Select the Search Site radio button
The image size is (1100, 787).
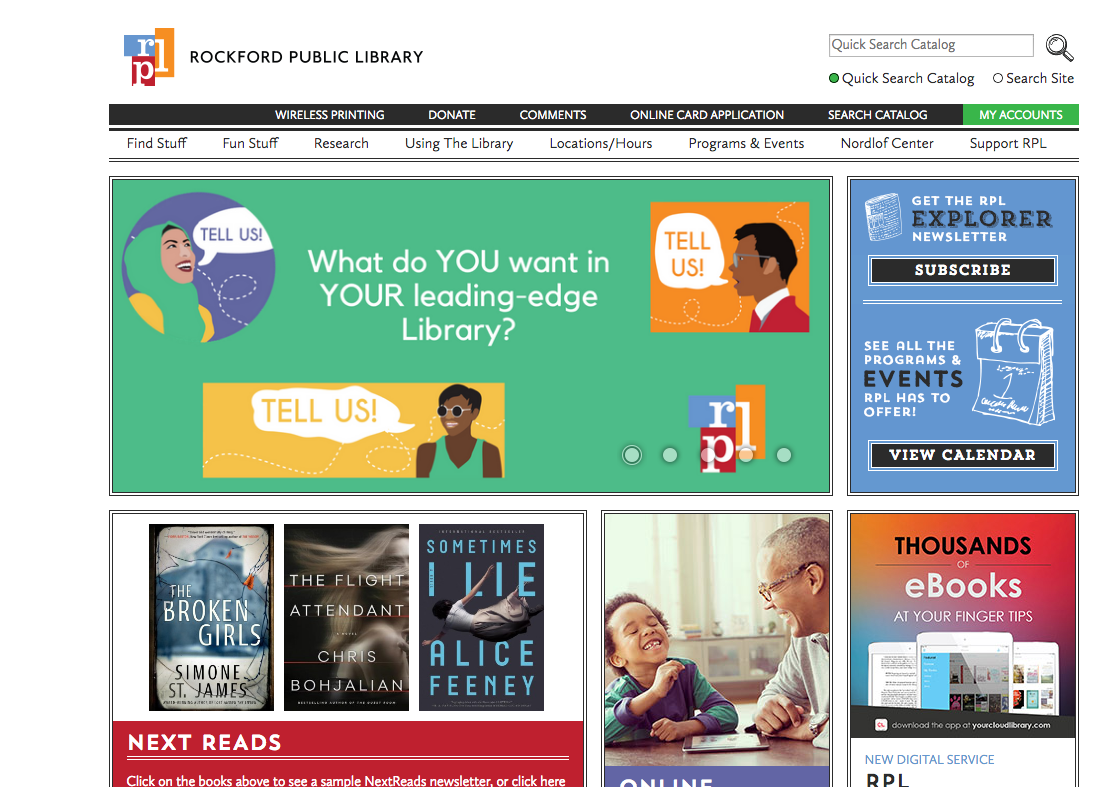[x=998, y=78]
